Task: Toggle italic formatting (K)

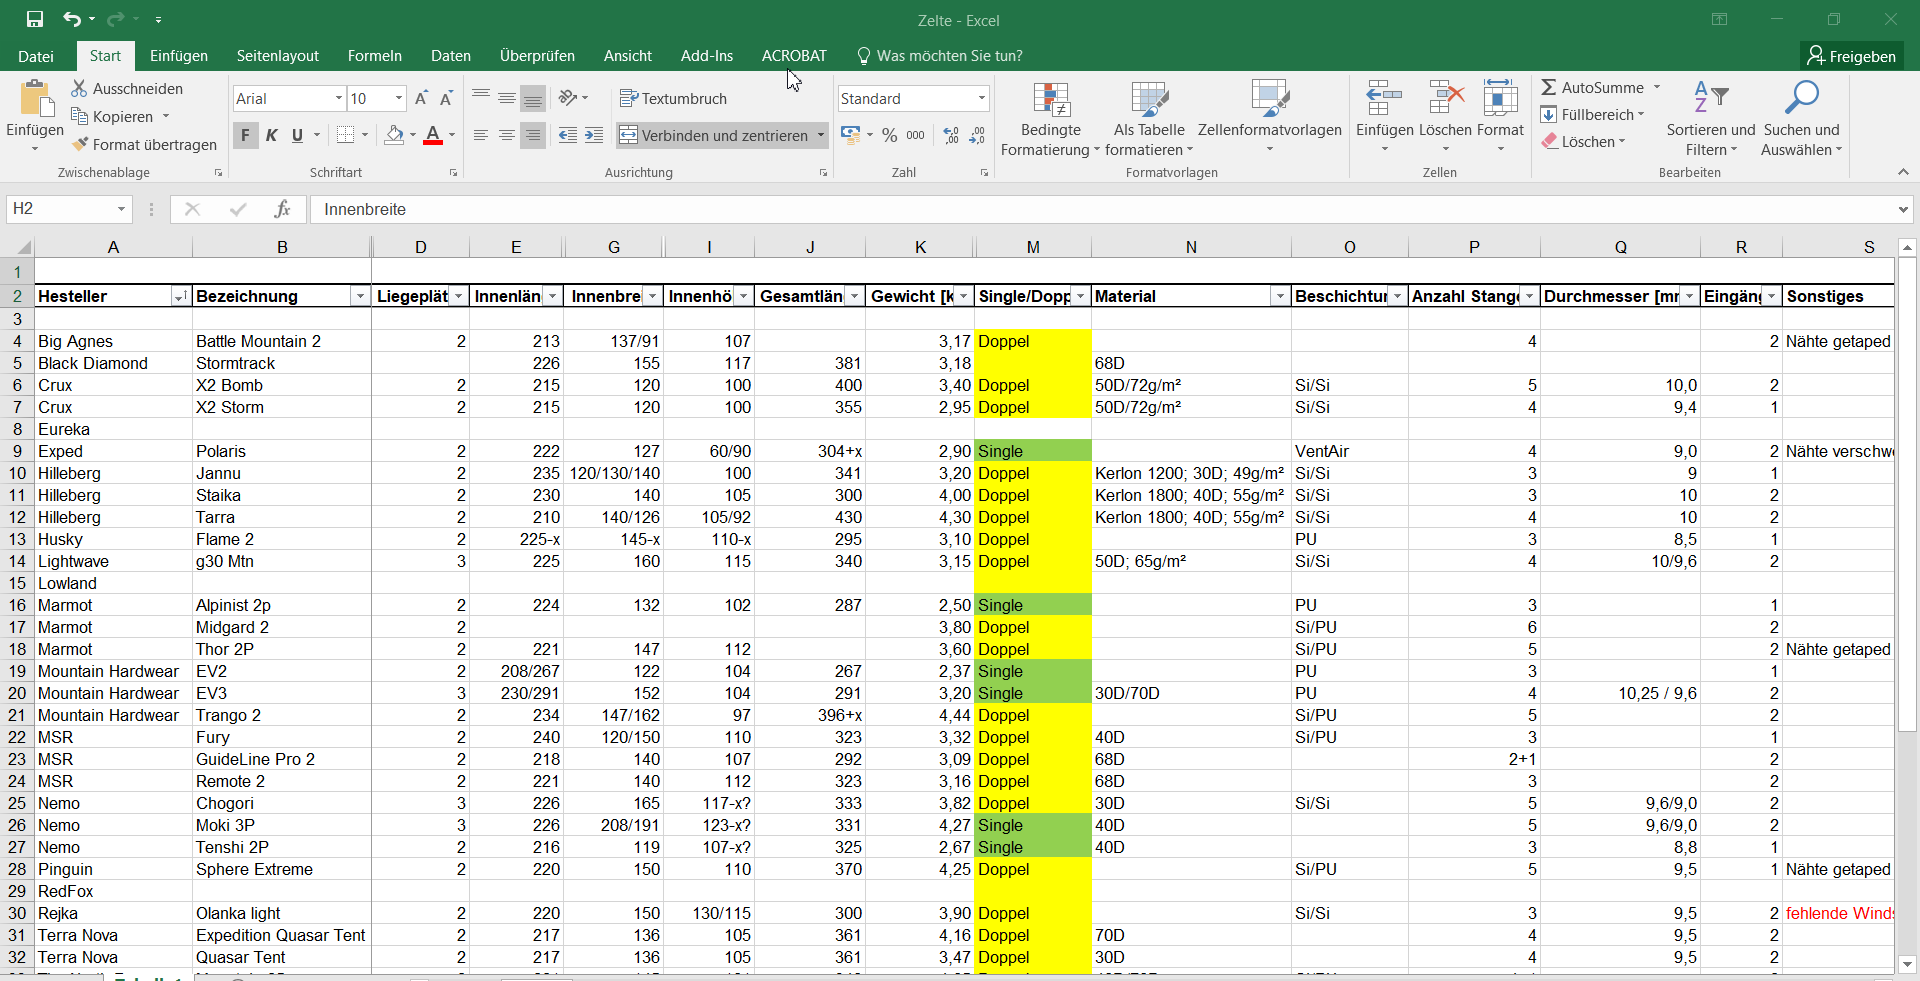Action: (x=271, y=134)
